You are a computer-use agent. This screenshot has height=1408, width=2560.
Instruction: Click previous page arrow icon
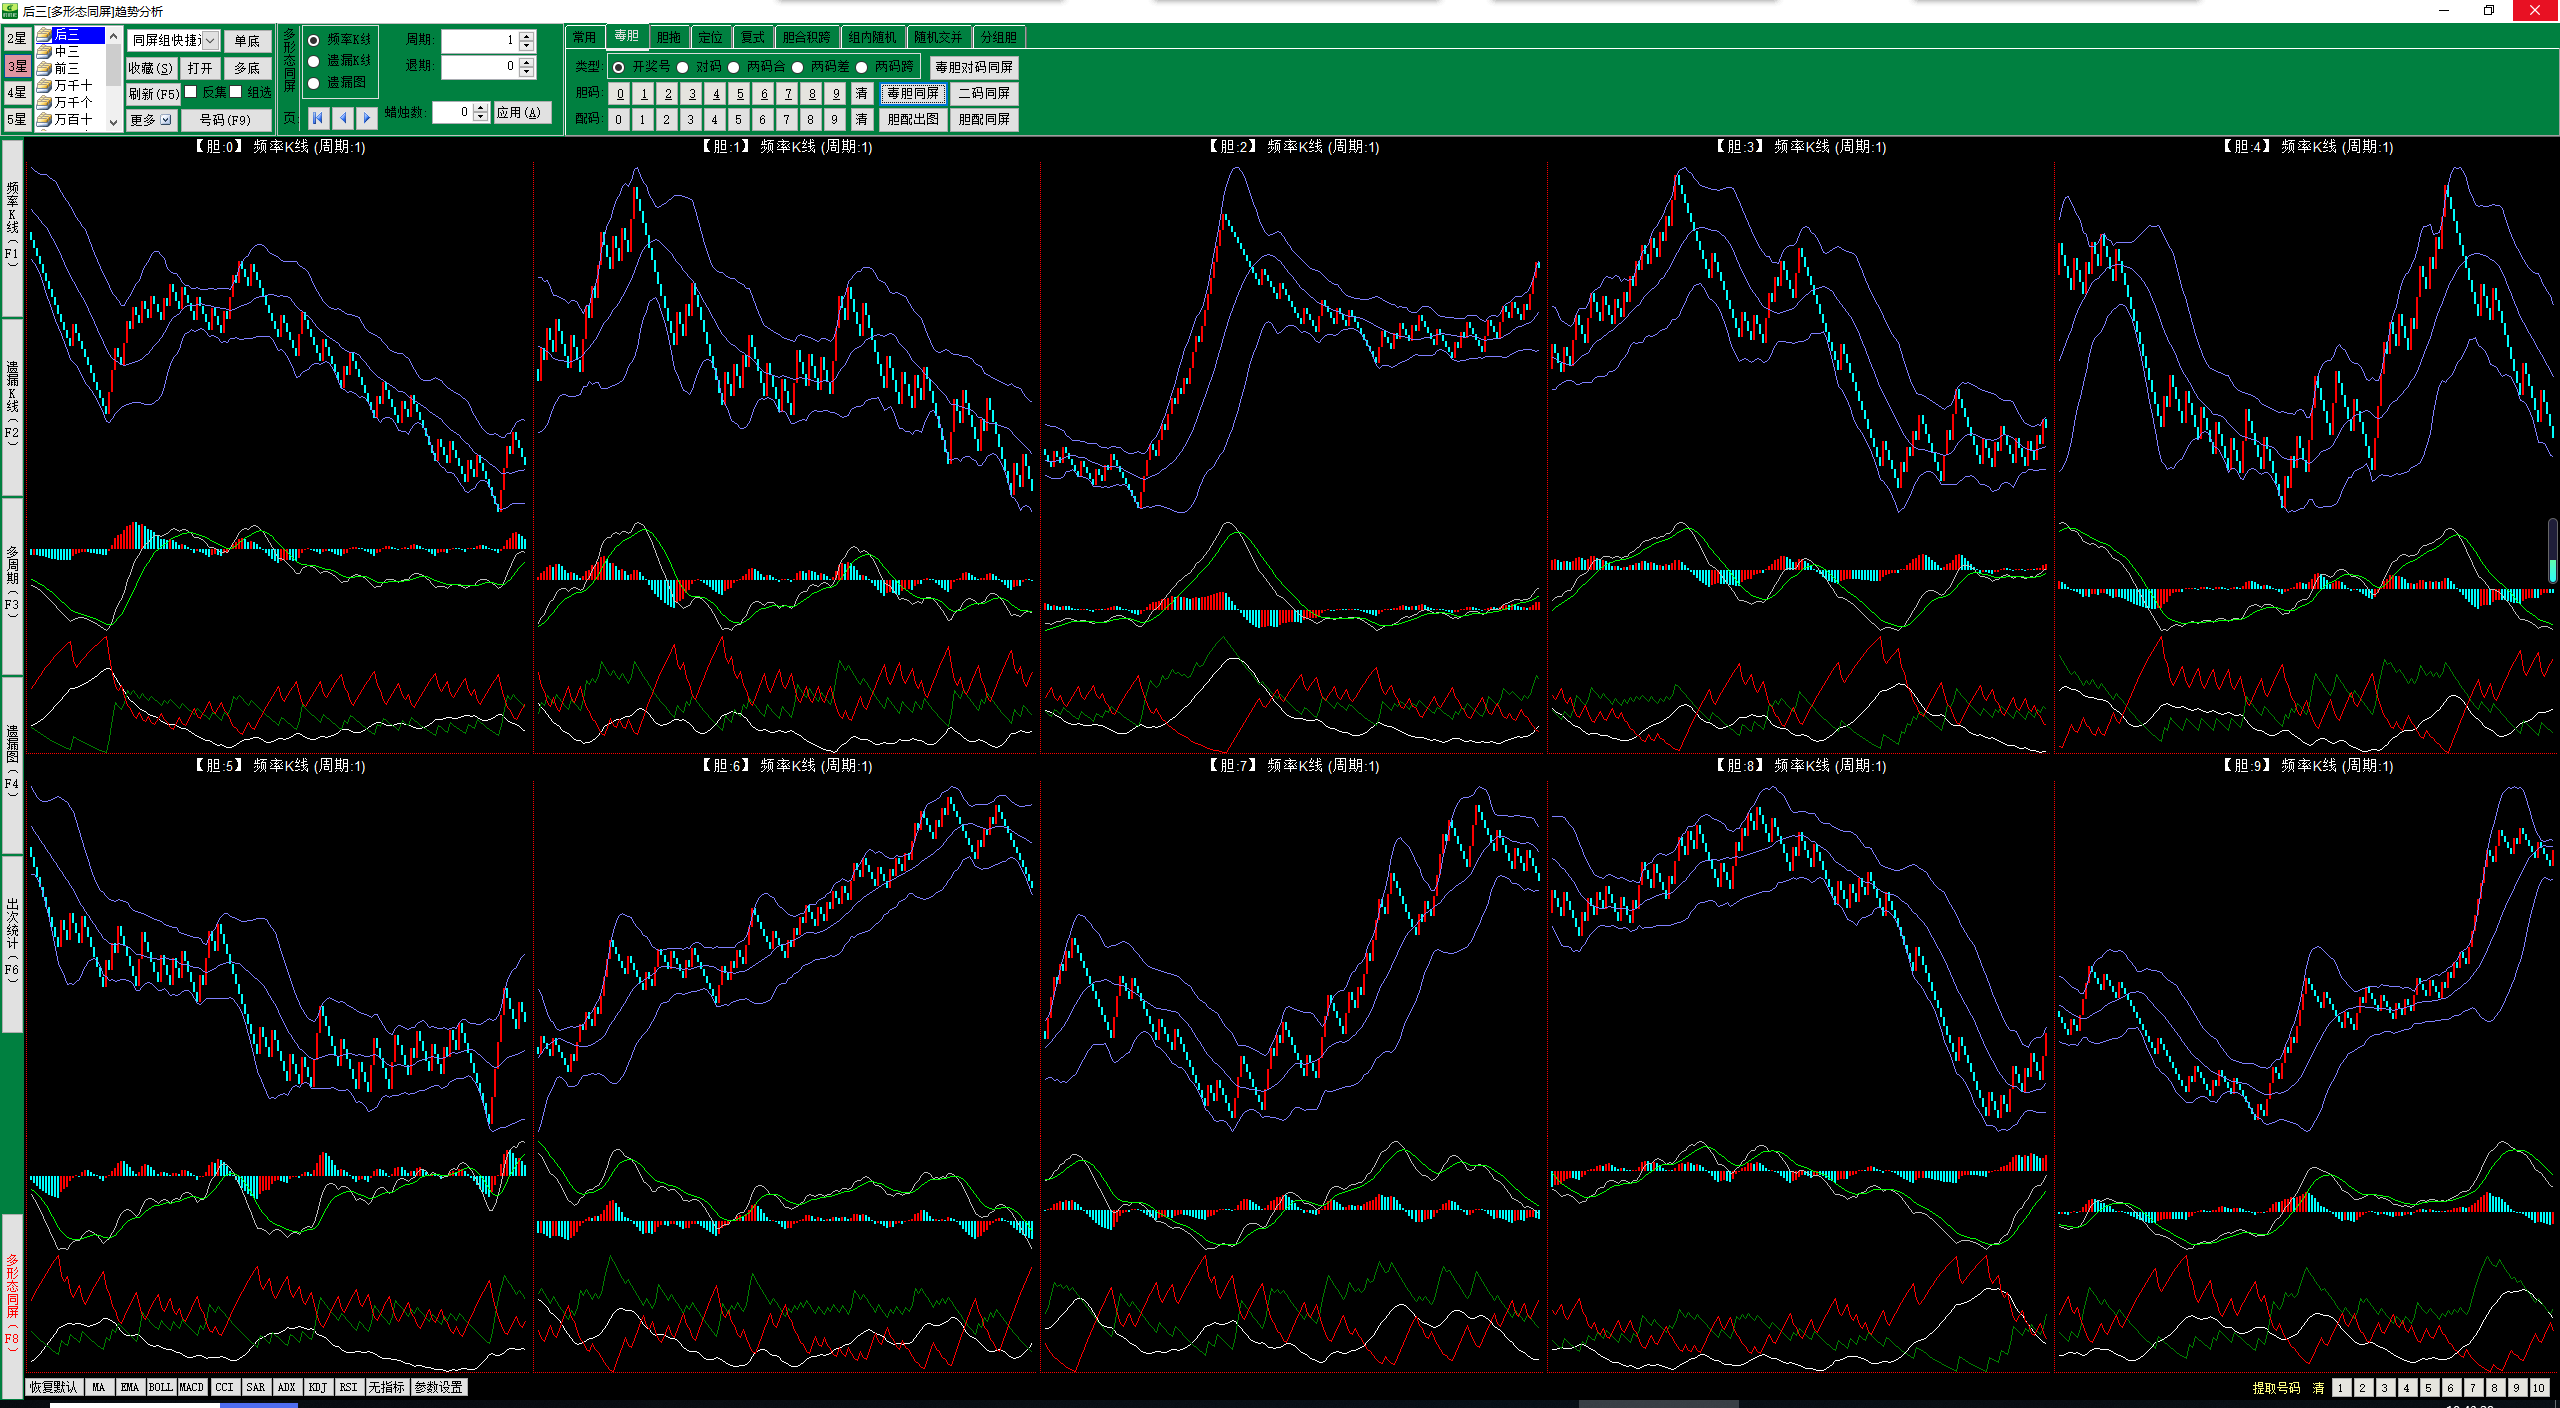pos(343,118)
